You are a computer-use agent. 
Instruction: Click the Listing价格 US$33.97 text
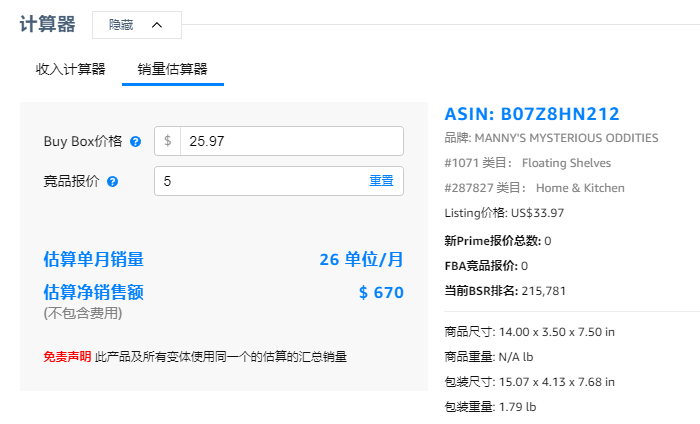[503, 213]
